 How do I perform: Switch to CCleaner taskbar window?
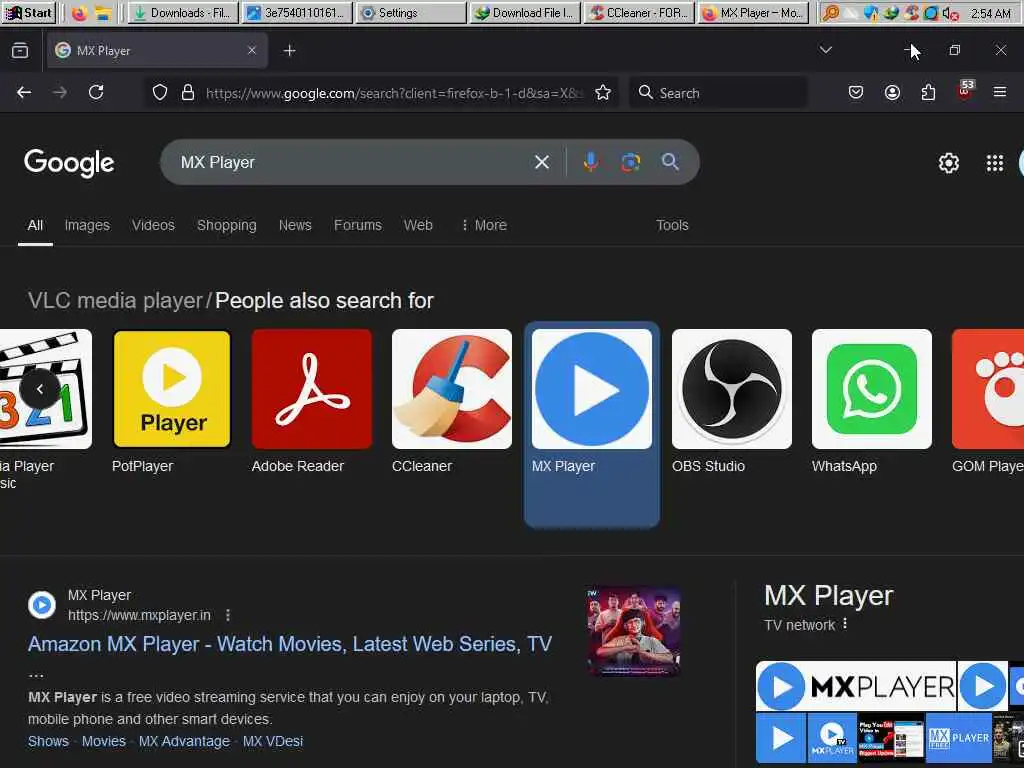pyautogui.click(x=639, y=12)
